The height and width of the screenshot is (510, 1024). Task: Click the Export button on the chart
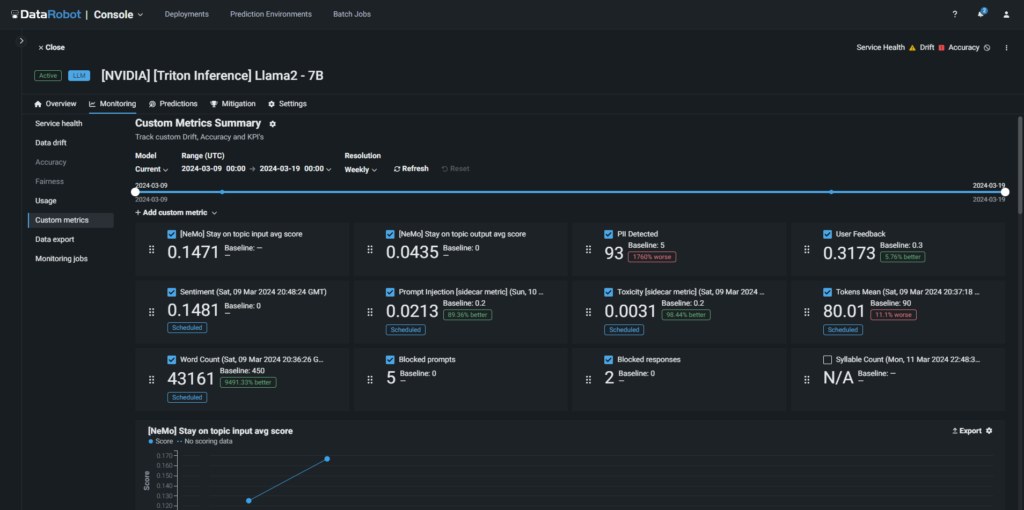(965, 431)
